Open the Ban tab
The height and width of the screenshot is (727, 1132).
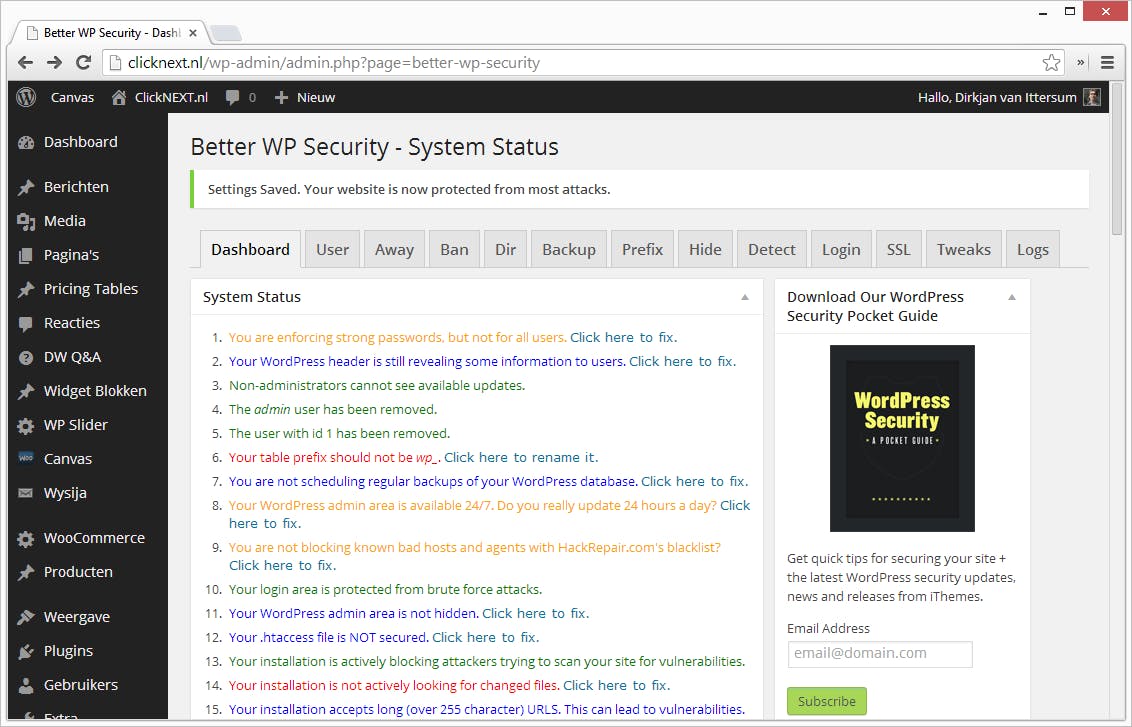[454, 250]
